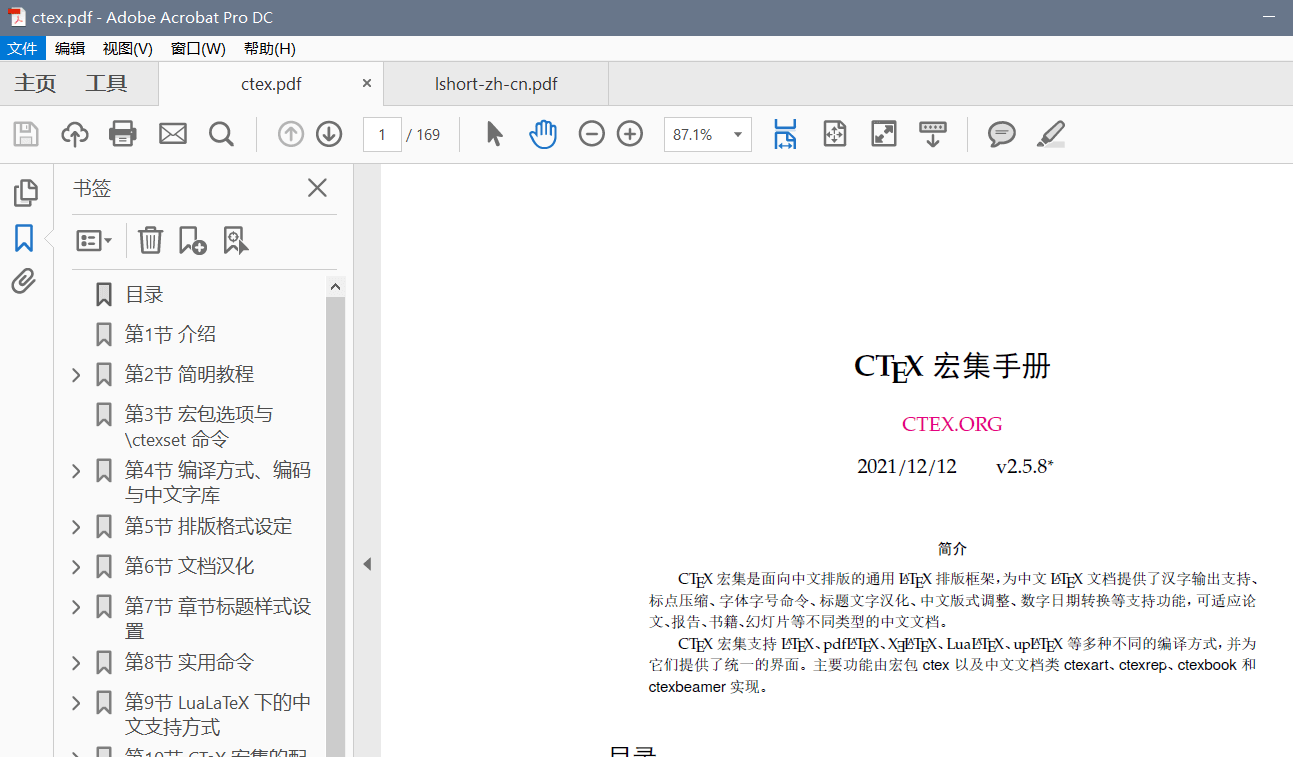Open the 工具 tools view
Image resolution: width=1293 pixels, height=757 pixels.
[x=106, y=84]
